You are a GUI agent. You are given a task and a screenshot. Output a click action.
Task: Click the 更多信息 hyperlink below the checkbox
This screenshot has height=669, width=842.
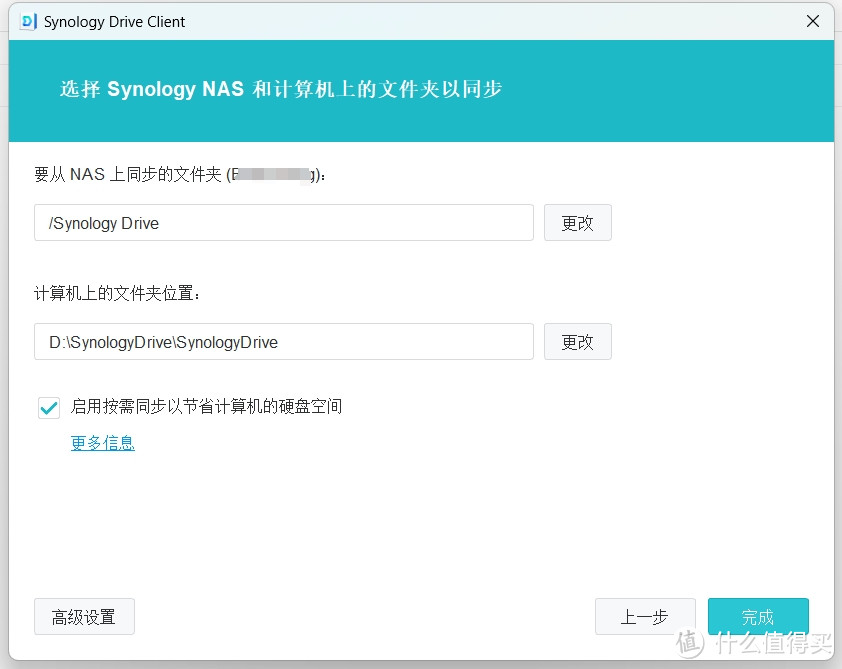(x=102, y=442)
